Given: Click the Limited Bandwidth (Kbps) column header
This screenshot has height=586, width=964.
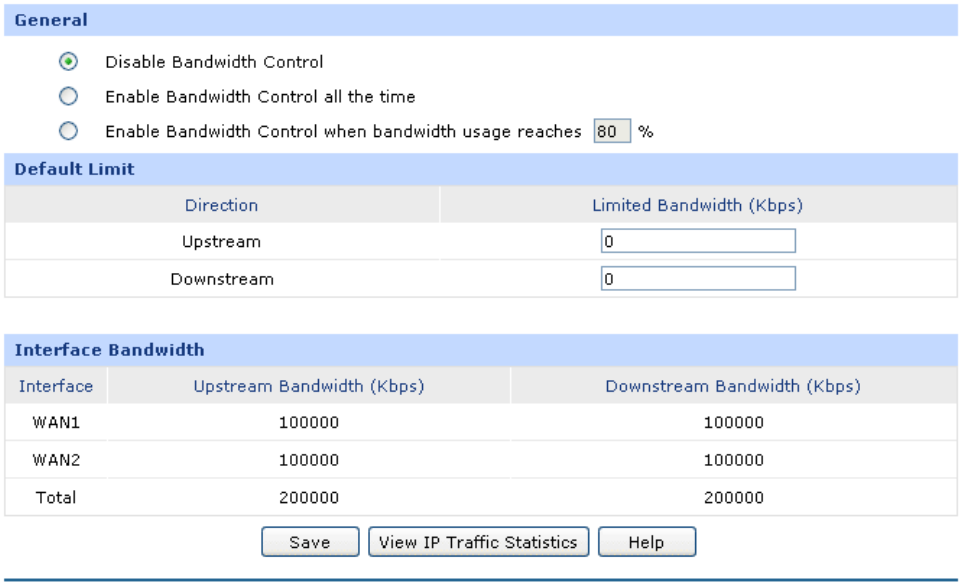Looking at the screenshot, I should point(698,205).
